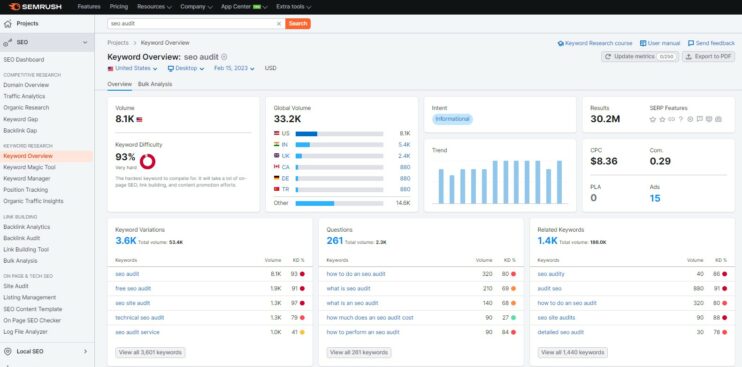Viewport: 742px width, 367px height.
Task: Click the Local SEO pin icon
Action: tap(8, 351)
